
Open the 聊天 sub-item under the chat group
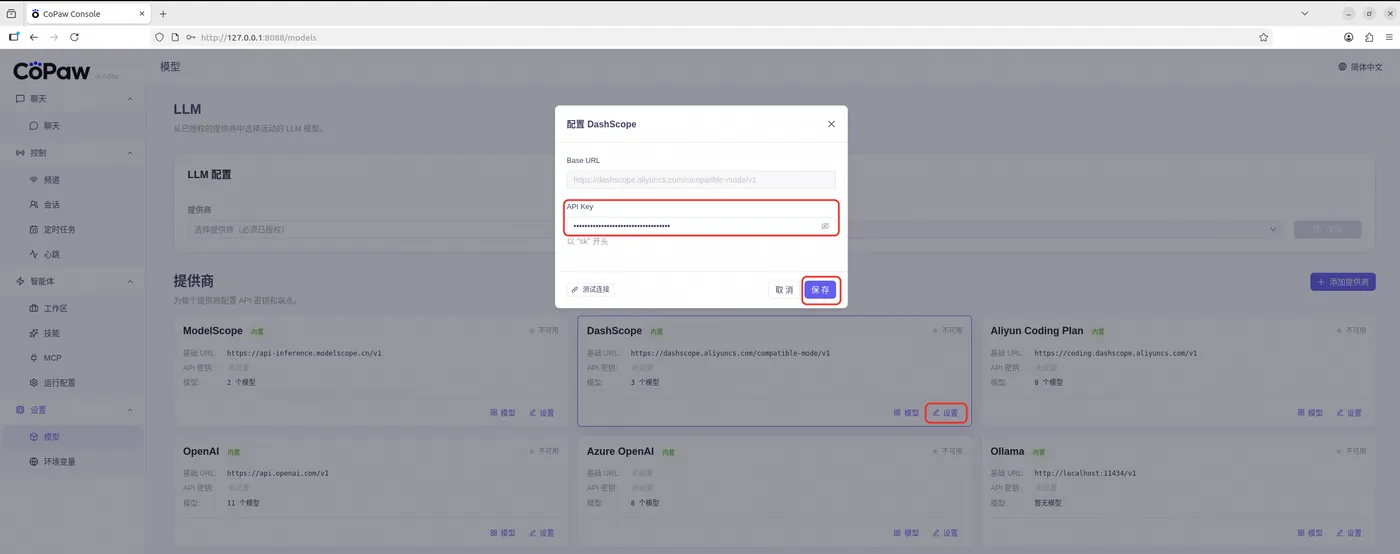click(52, 126)
